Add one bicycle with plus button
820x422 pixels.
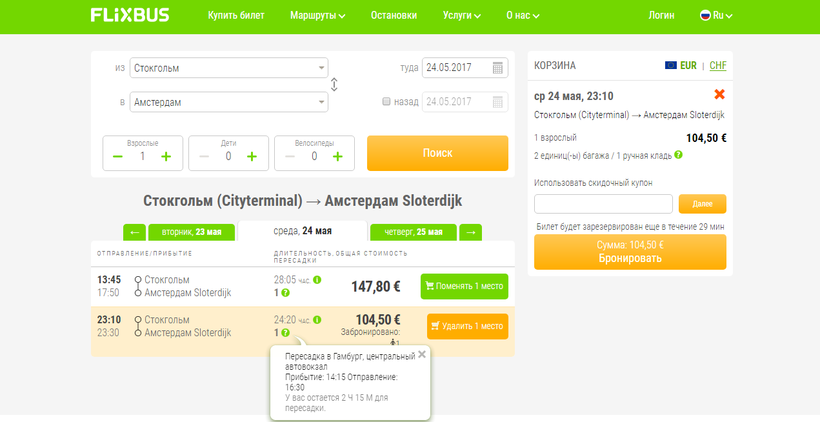(338, 156)
